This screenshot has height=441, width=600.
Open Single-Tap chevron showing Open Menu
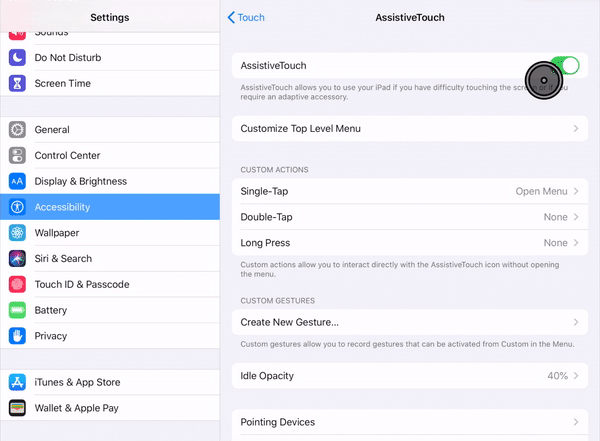pos(576,191)
